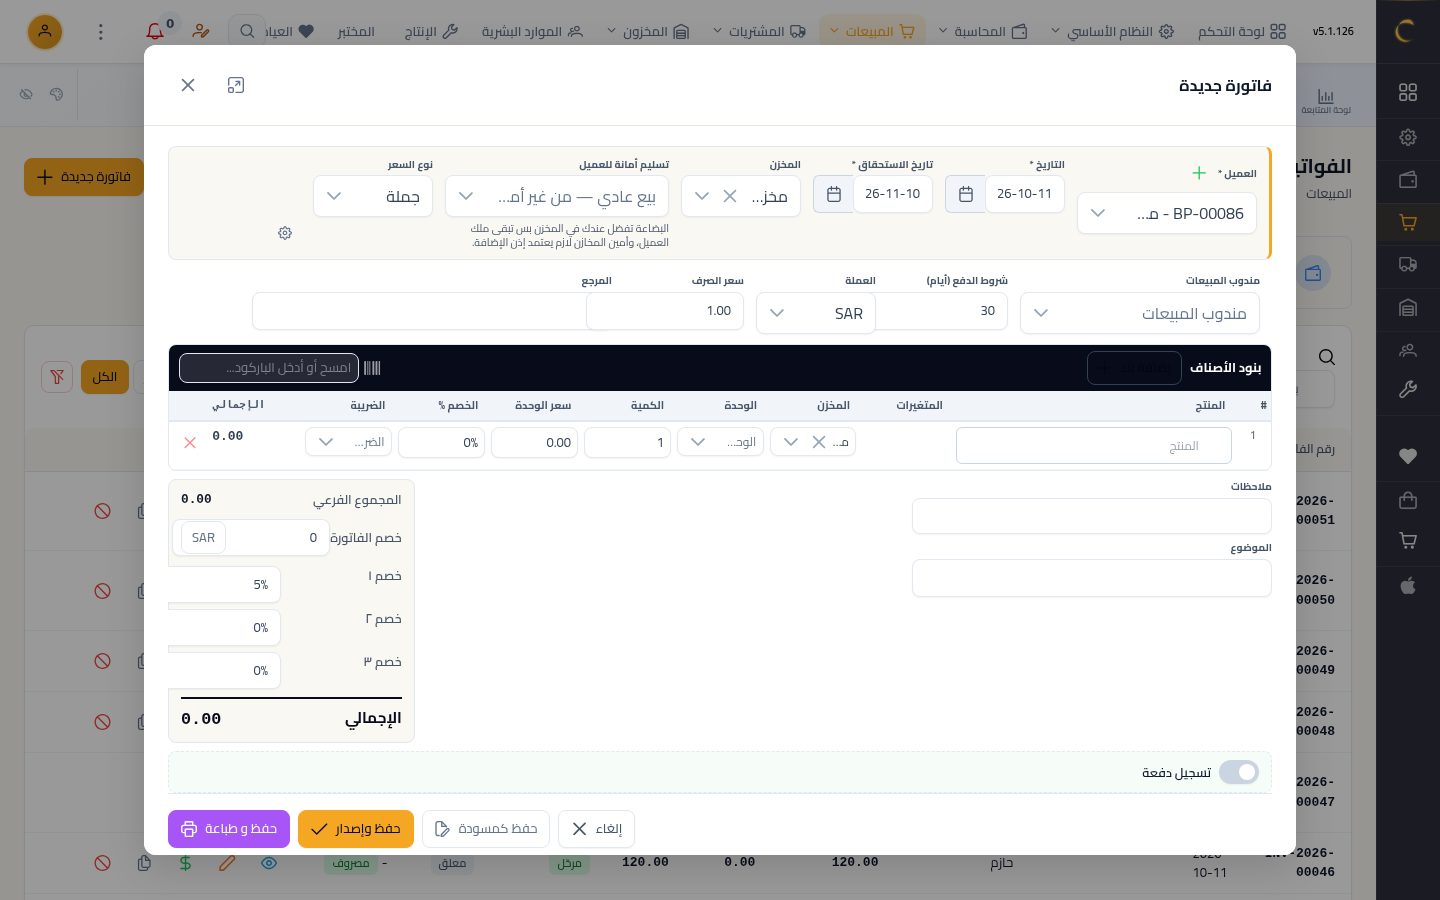Click the ملاحظات notes field
Screen dimensions: 1440x900
(1092, 516)
